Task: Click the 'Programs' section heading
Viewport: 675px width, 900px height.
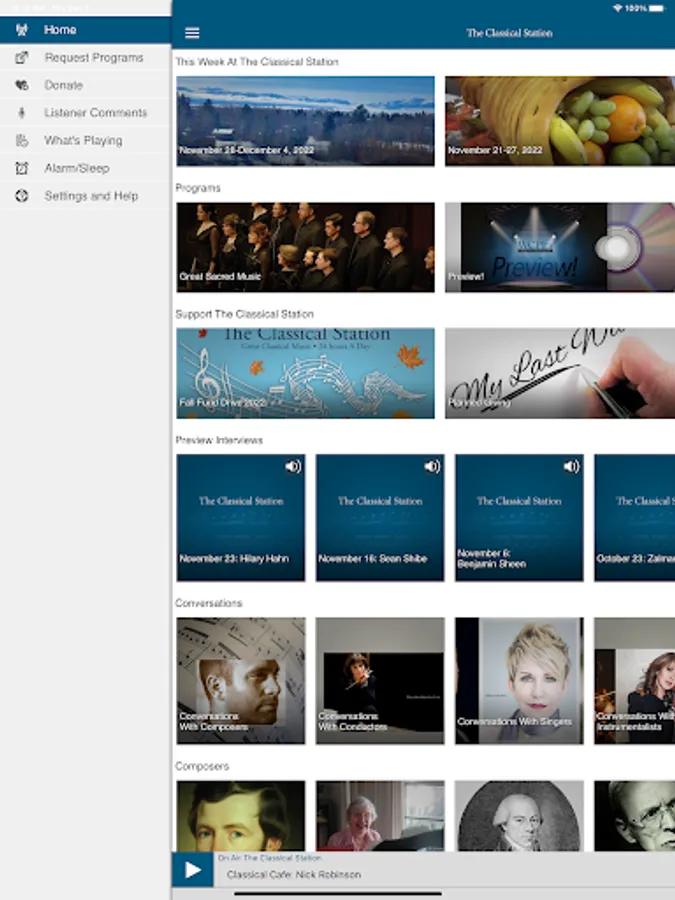Action: tap(198, 188)
